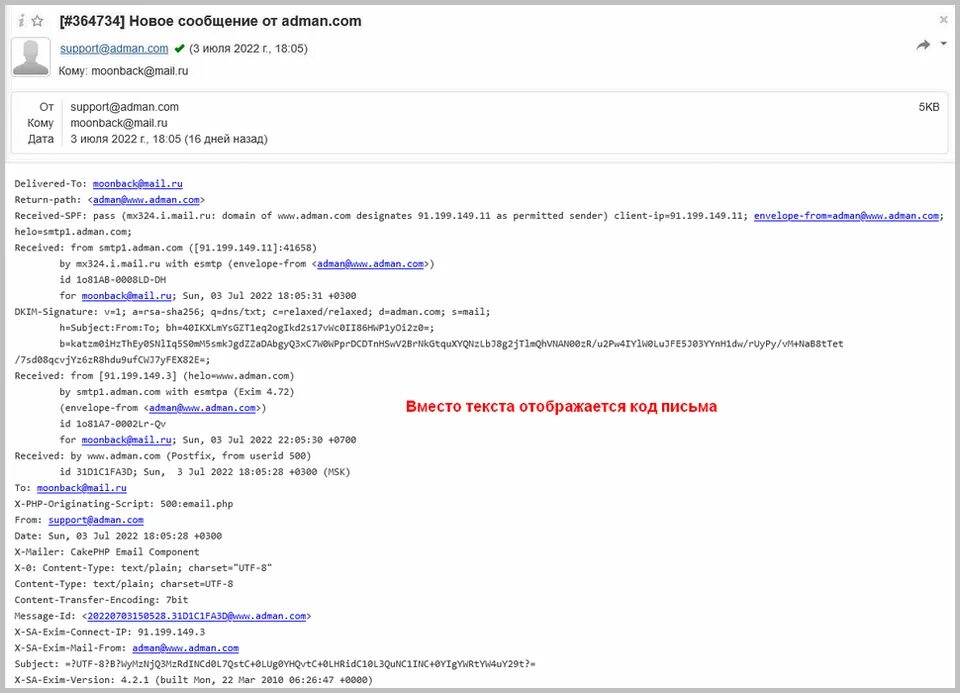The height and width of the screenshot is (693, 960).
Task: Click the 'Кому: moonback@mail.ru' line
Action: [124, 71]
